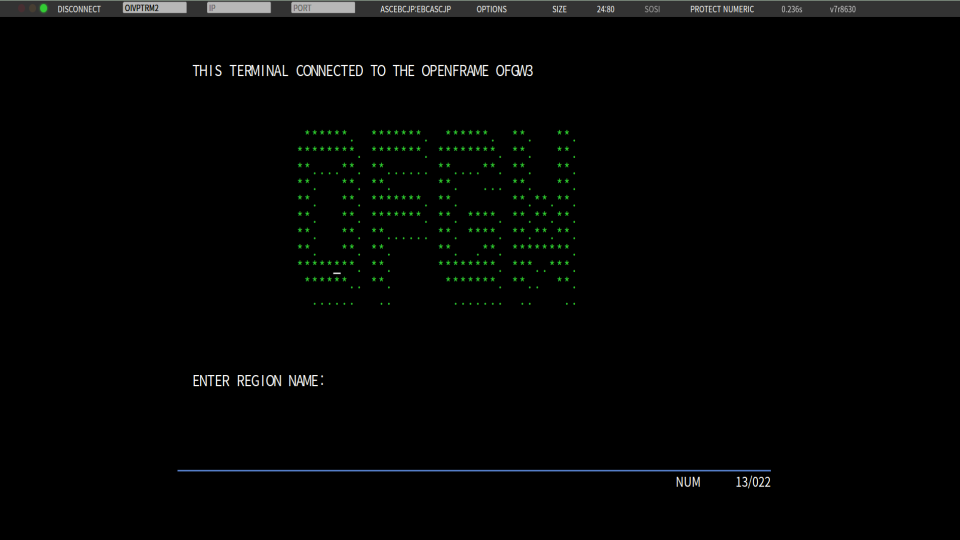Click the 13/022 cursor position indicator
This screenshot has height=540, width=960.
coord(752,482)
